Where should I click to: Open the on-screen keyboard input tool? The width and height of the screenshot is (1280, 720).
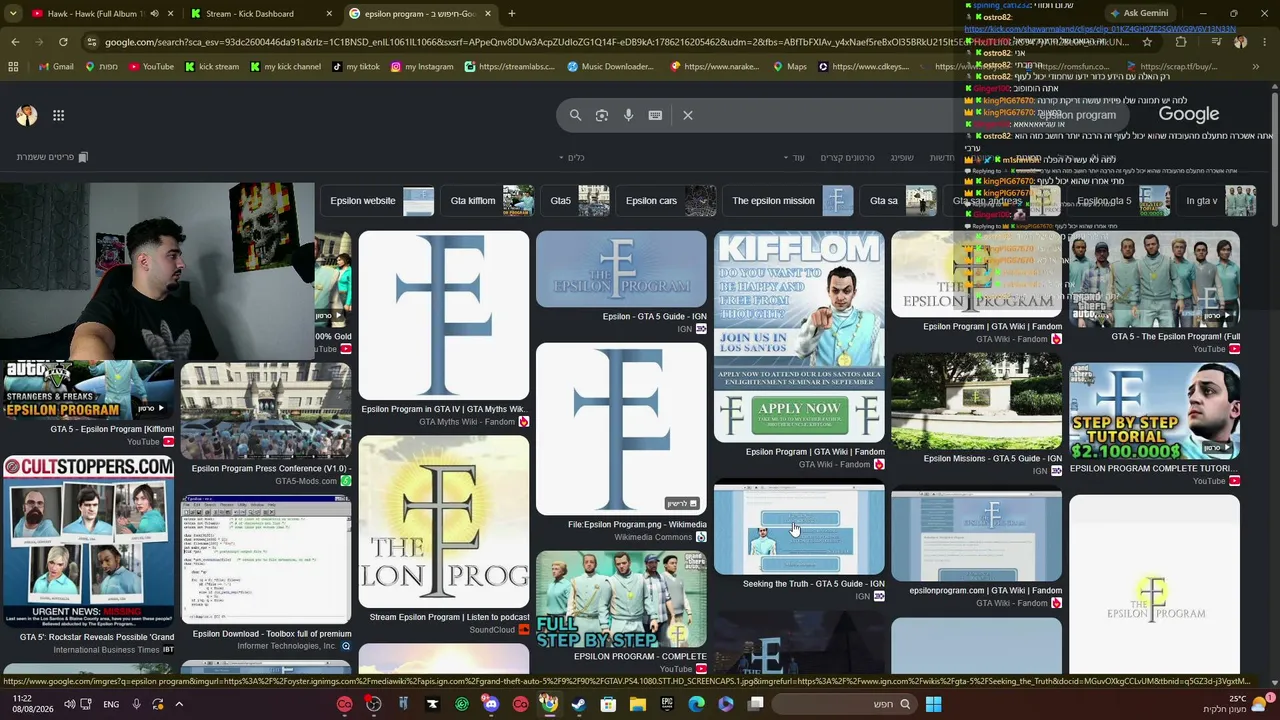(655, 115)
